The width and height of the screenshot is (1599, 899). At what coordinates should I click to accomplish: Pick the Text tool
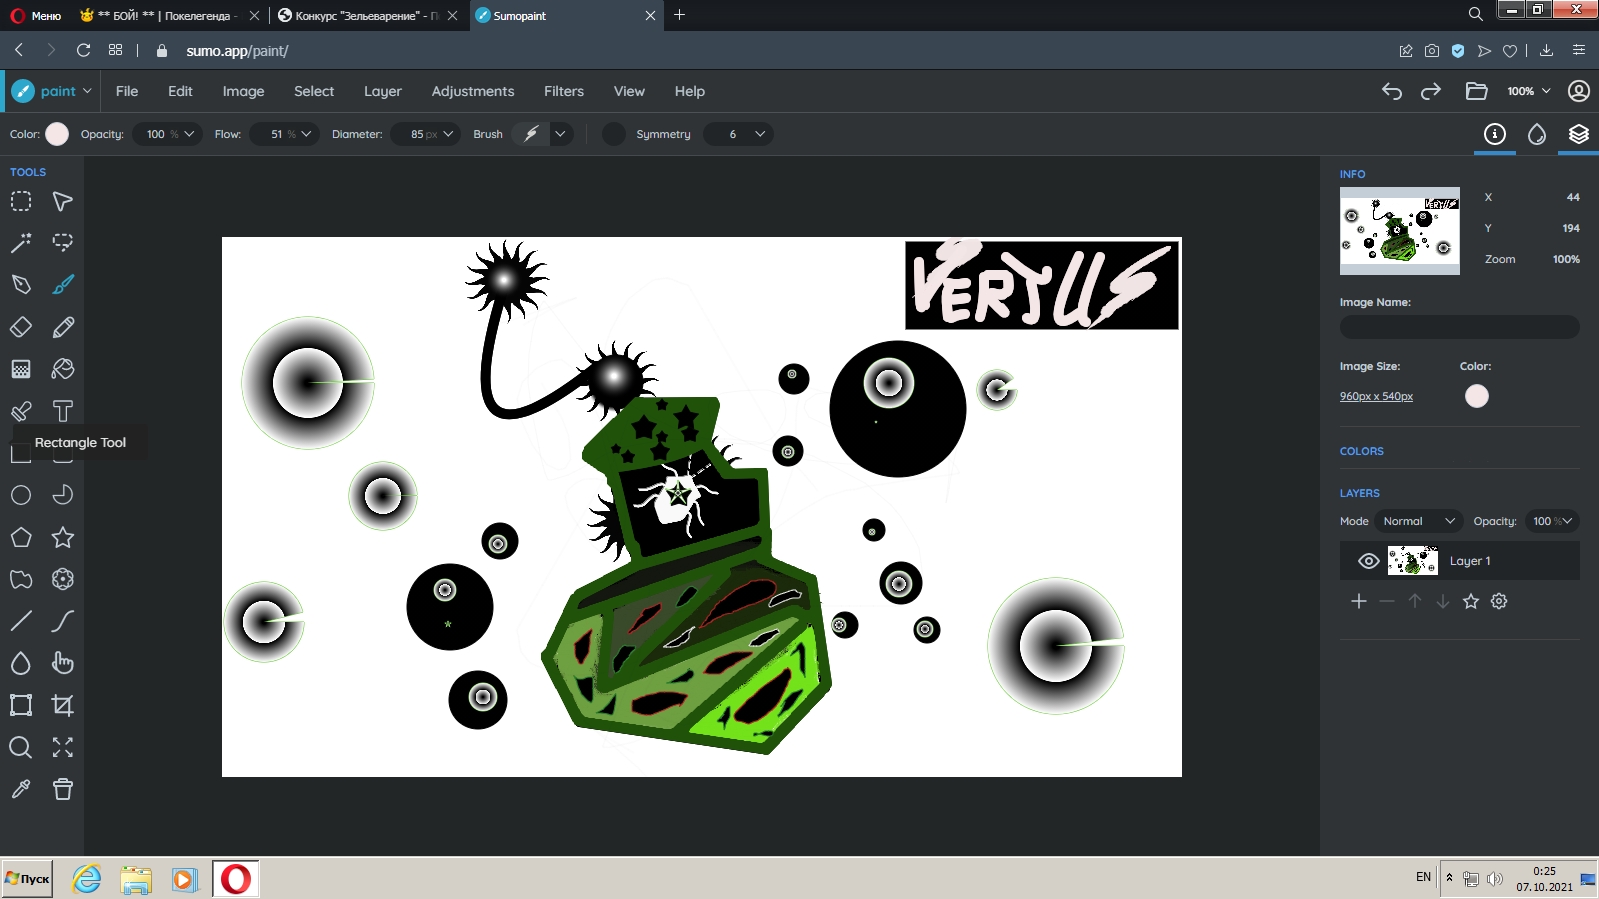click(63, 411)
